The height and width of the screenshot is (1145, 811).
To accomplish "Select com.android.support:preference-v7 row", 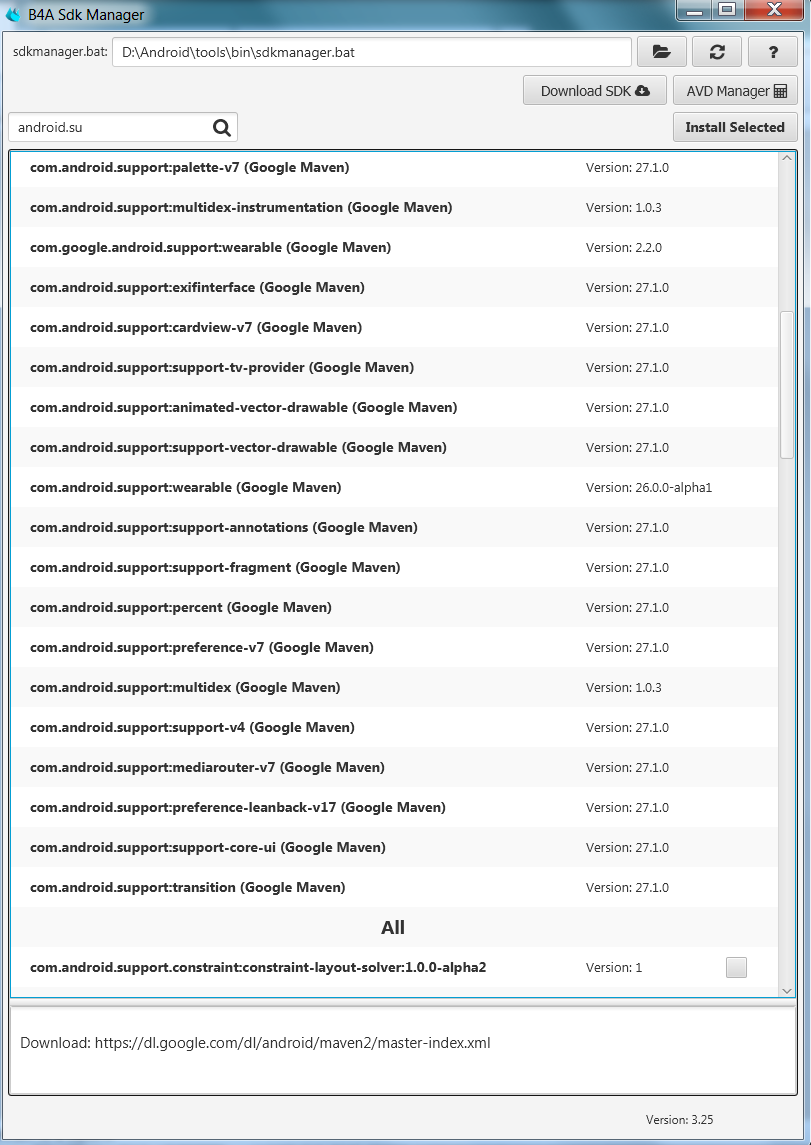I will tap(394, 647).
